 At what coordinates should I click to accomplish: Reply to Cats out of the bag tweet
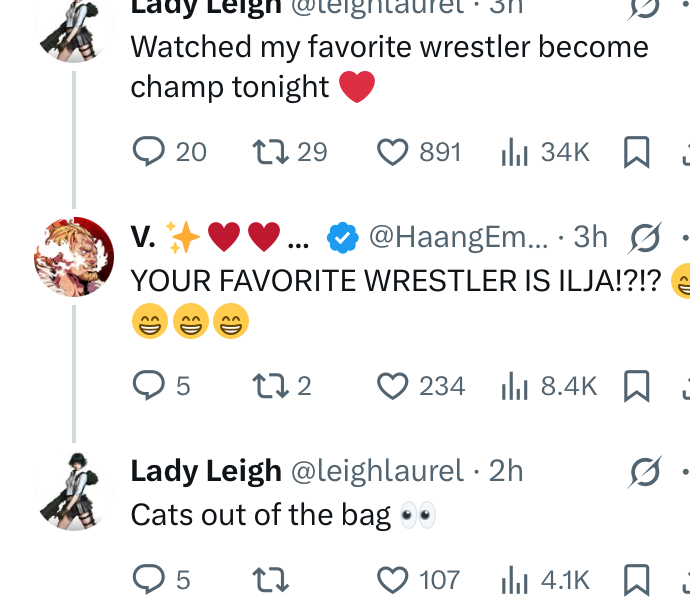pyautogui.click(x=149, y=579)
